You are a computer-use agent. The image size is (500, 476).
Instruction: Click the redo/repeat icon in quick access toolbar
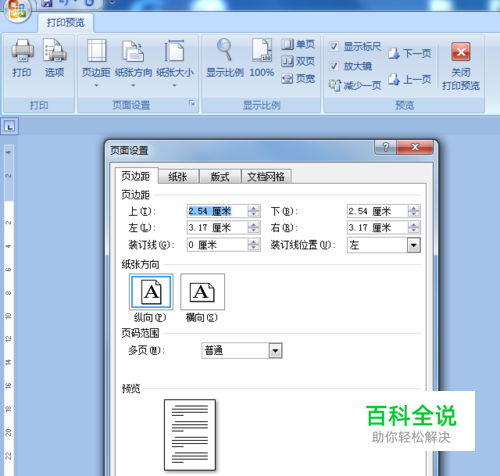pos(89,3)
